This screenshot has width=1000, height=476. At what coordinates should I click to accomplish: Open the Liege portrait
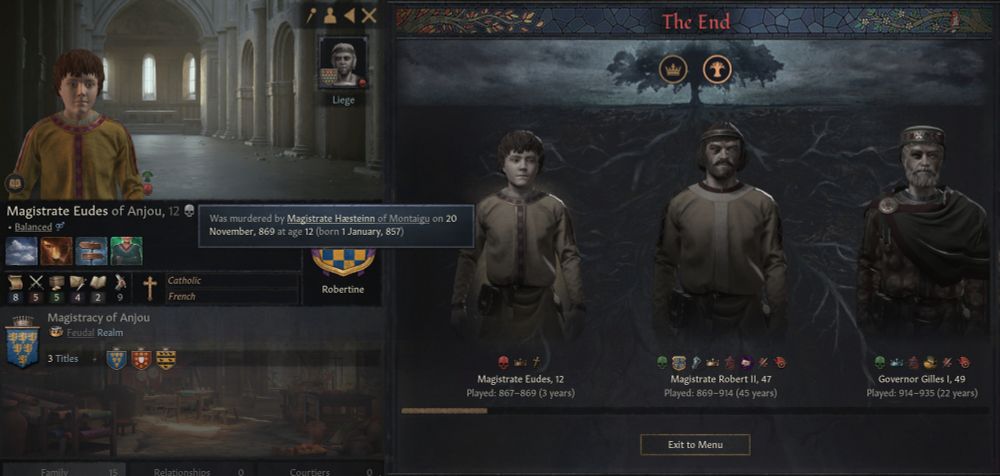tap(343, 63)
